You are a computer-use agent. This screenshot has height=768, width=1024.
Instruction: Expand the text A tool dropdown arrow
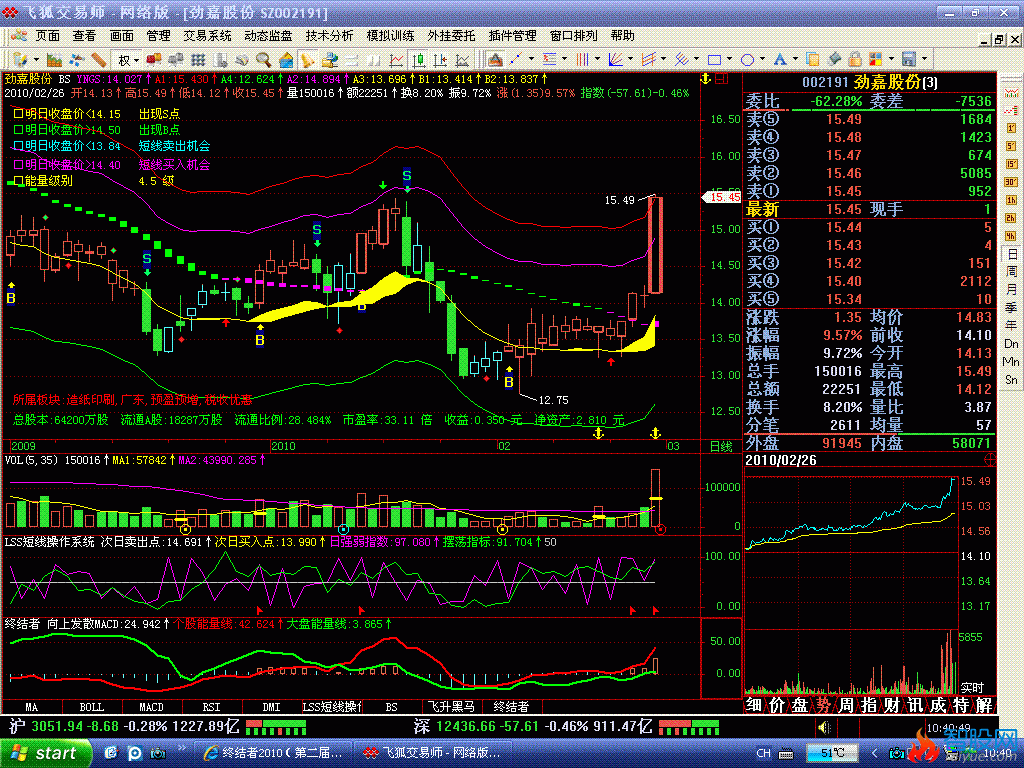coord(795,60)
